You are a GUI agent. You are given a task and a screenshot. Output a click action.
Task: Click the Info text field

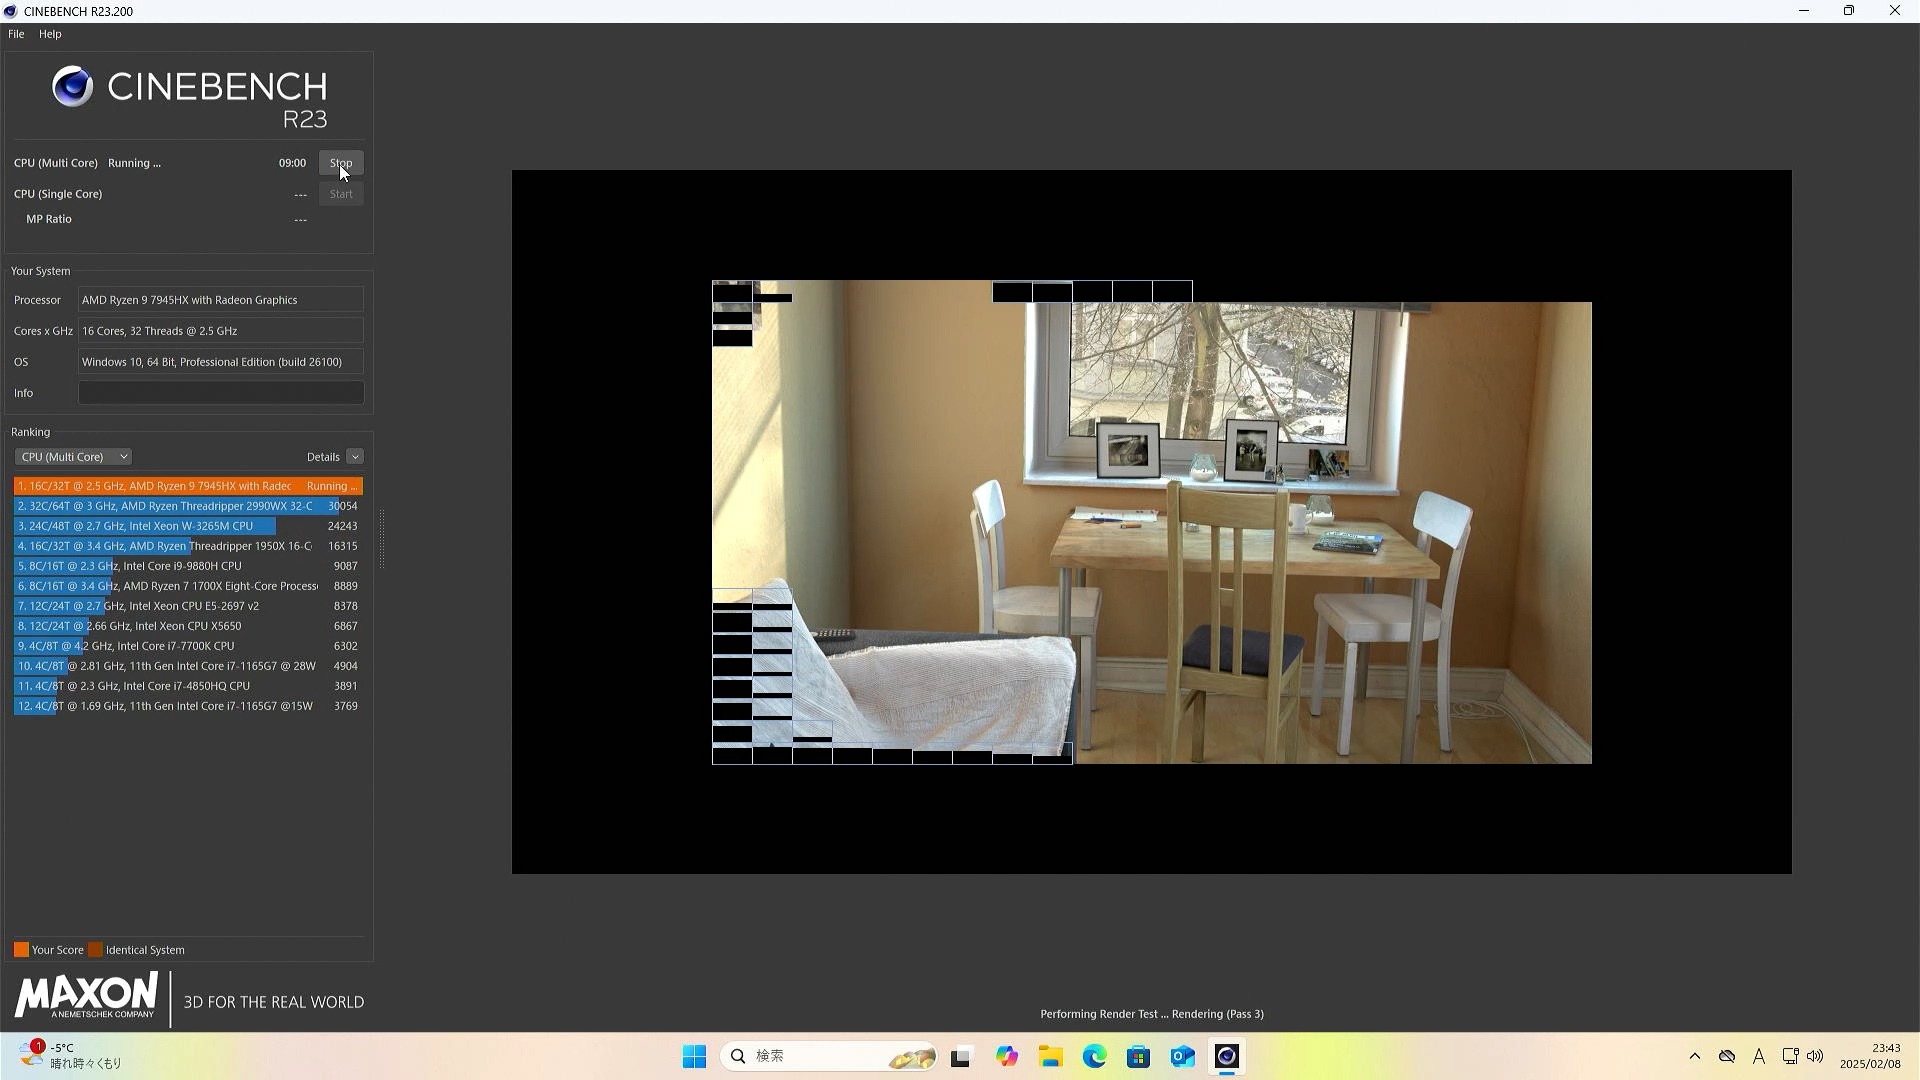pos(221,393)
